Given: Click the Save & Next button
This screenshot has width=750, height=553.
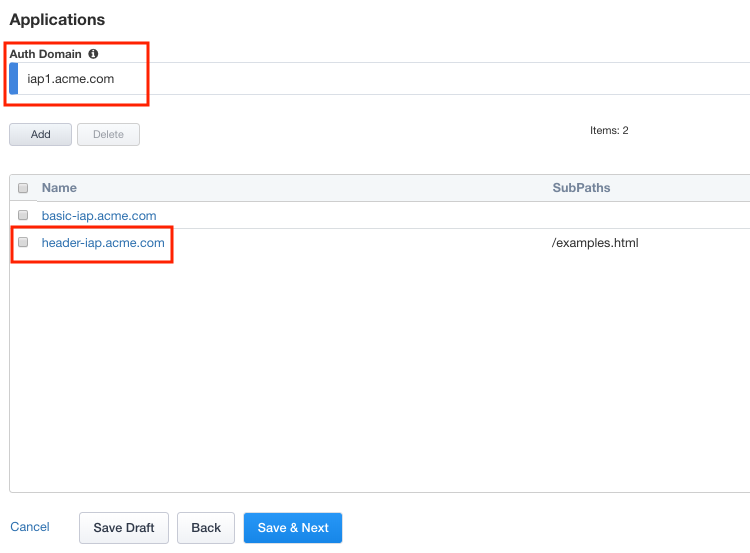Looking at the screenshot, I should click(x=293, y=528).
